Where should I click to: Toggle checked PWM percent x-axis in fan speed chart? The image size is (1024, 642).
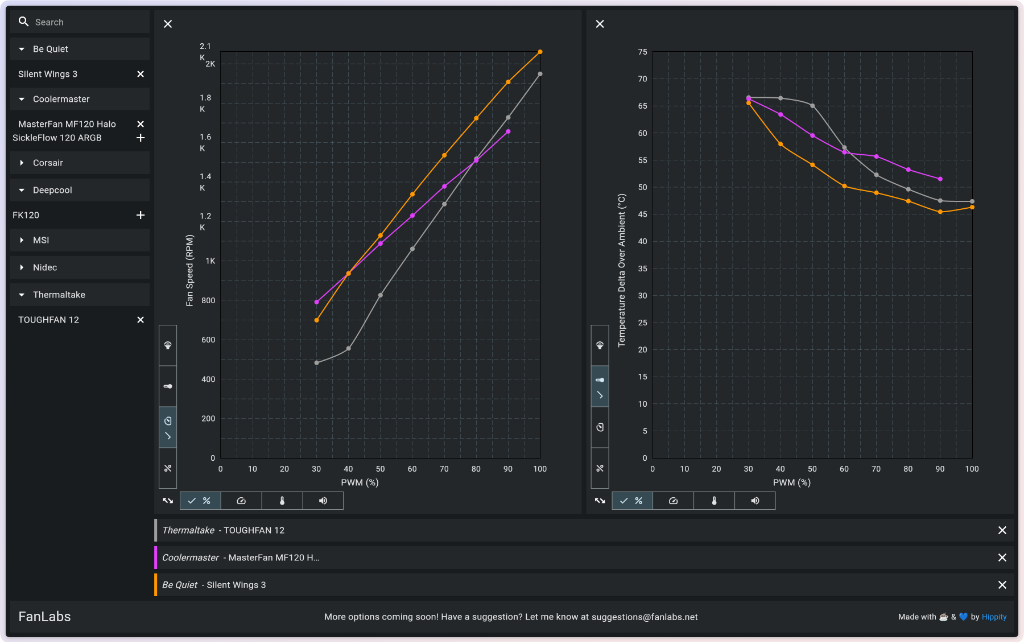click(x=200, y=501)
